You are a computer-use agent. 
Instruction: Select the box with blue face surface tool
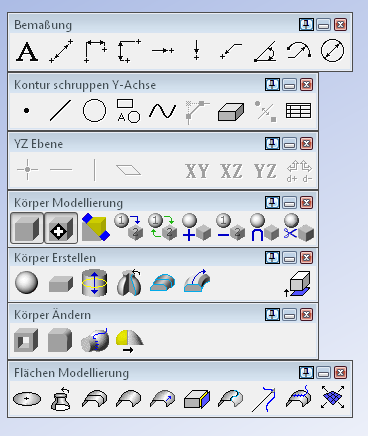[197, 399]
